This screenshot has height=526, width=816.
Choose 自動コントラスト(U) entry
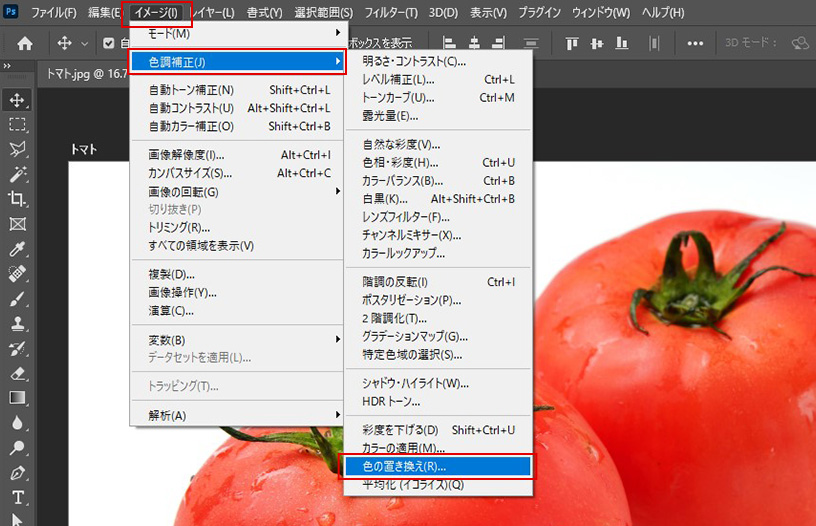point(237,108)
